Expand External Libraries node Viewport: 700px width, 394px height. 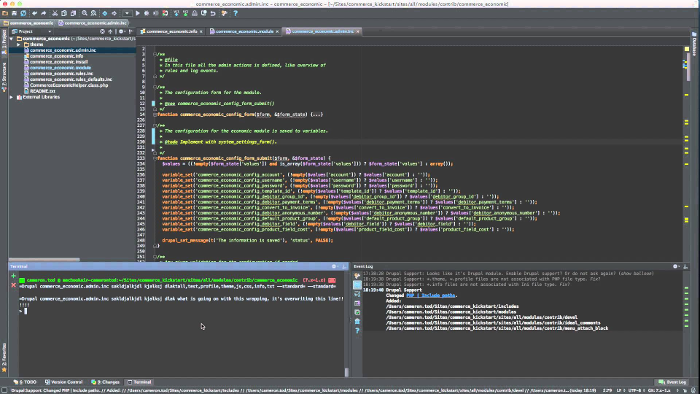coord(12,97)
